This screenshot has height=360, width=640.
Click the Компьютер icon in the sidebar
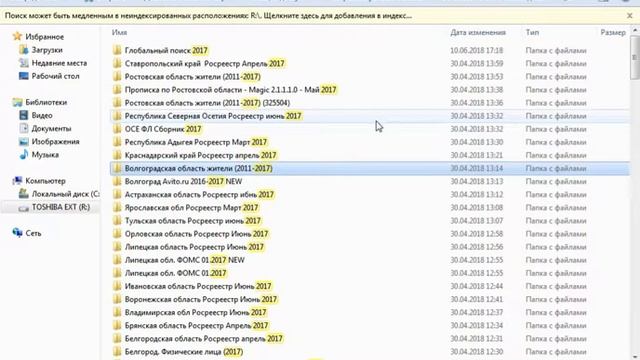(x=17, y=181)
